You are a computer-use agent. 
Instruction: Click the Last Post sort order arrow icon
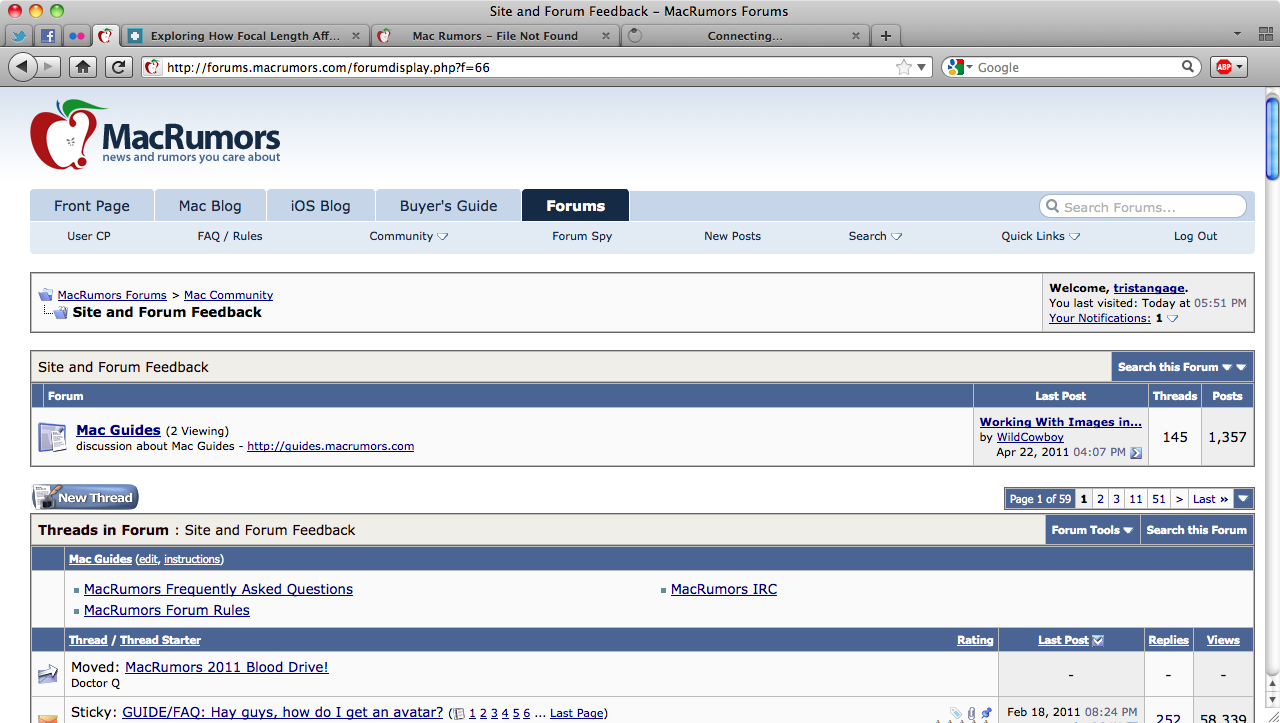(x=1098, y=640)
